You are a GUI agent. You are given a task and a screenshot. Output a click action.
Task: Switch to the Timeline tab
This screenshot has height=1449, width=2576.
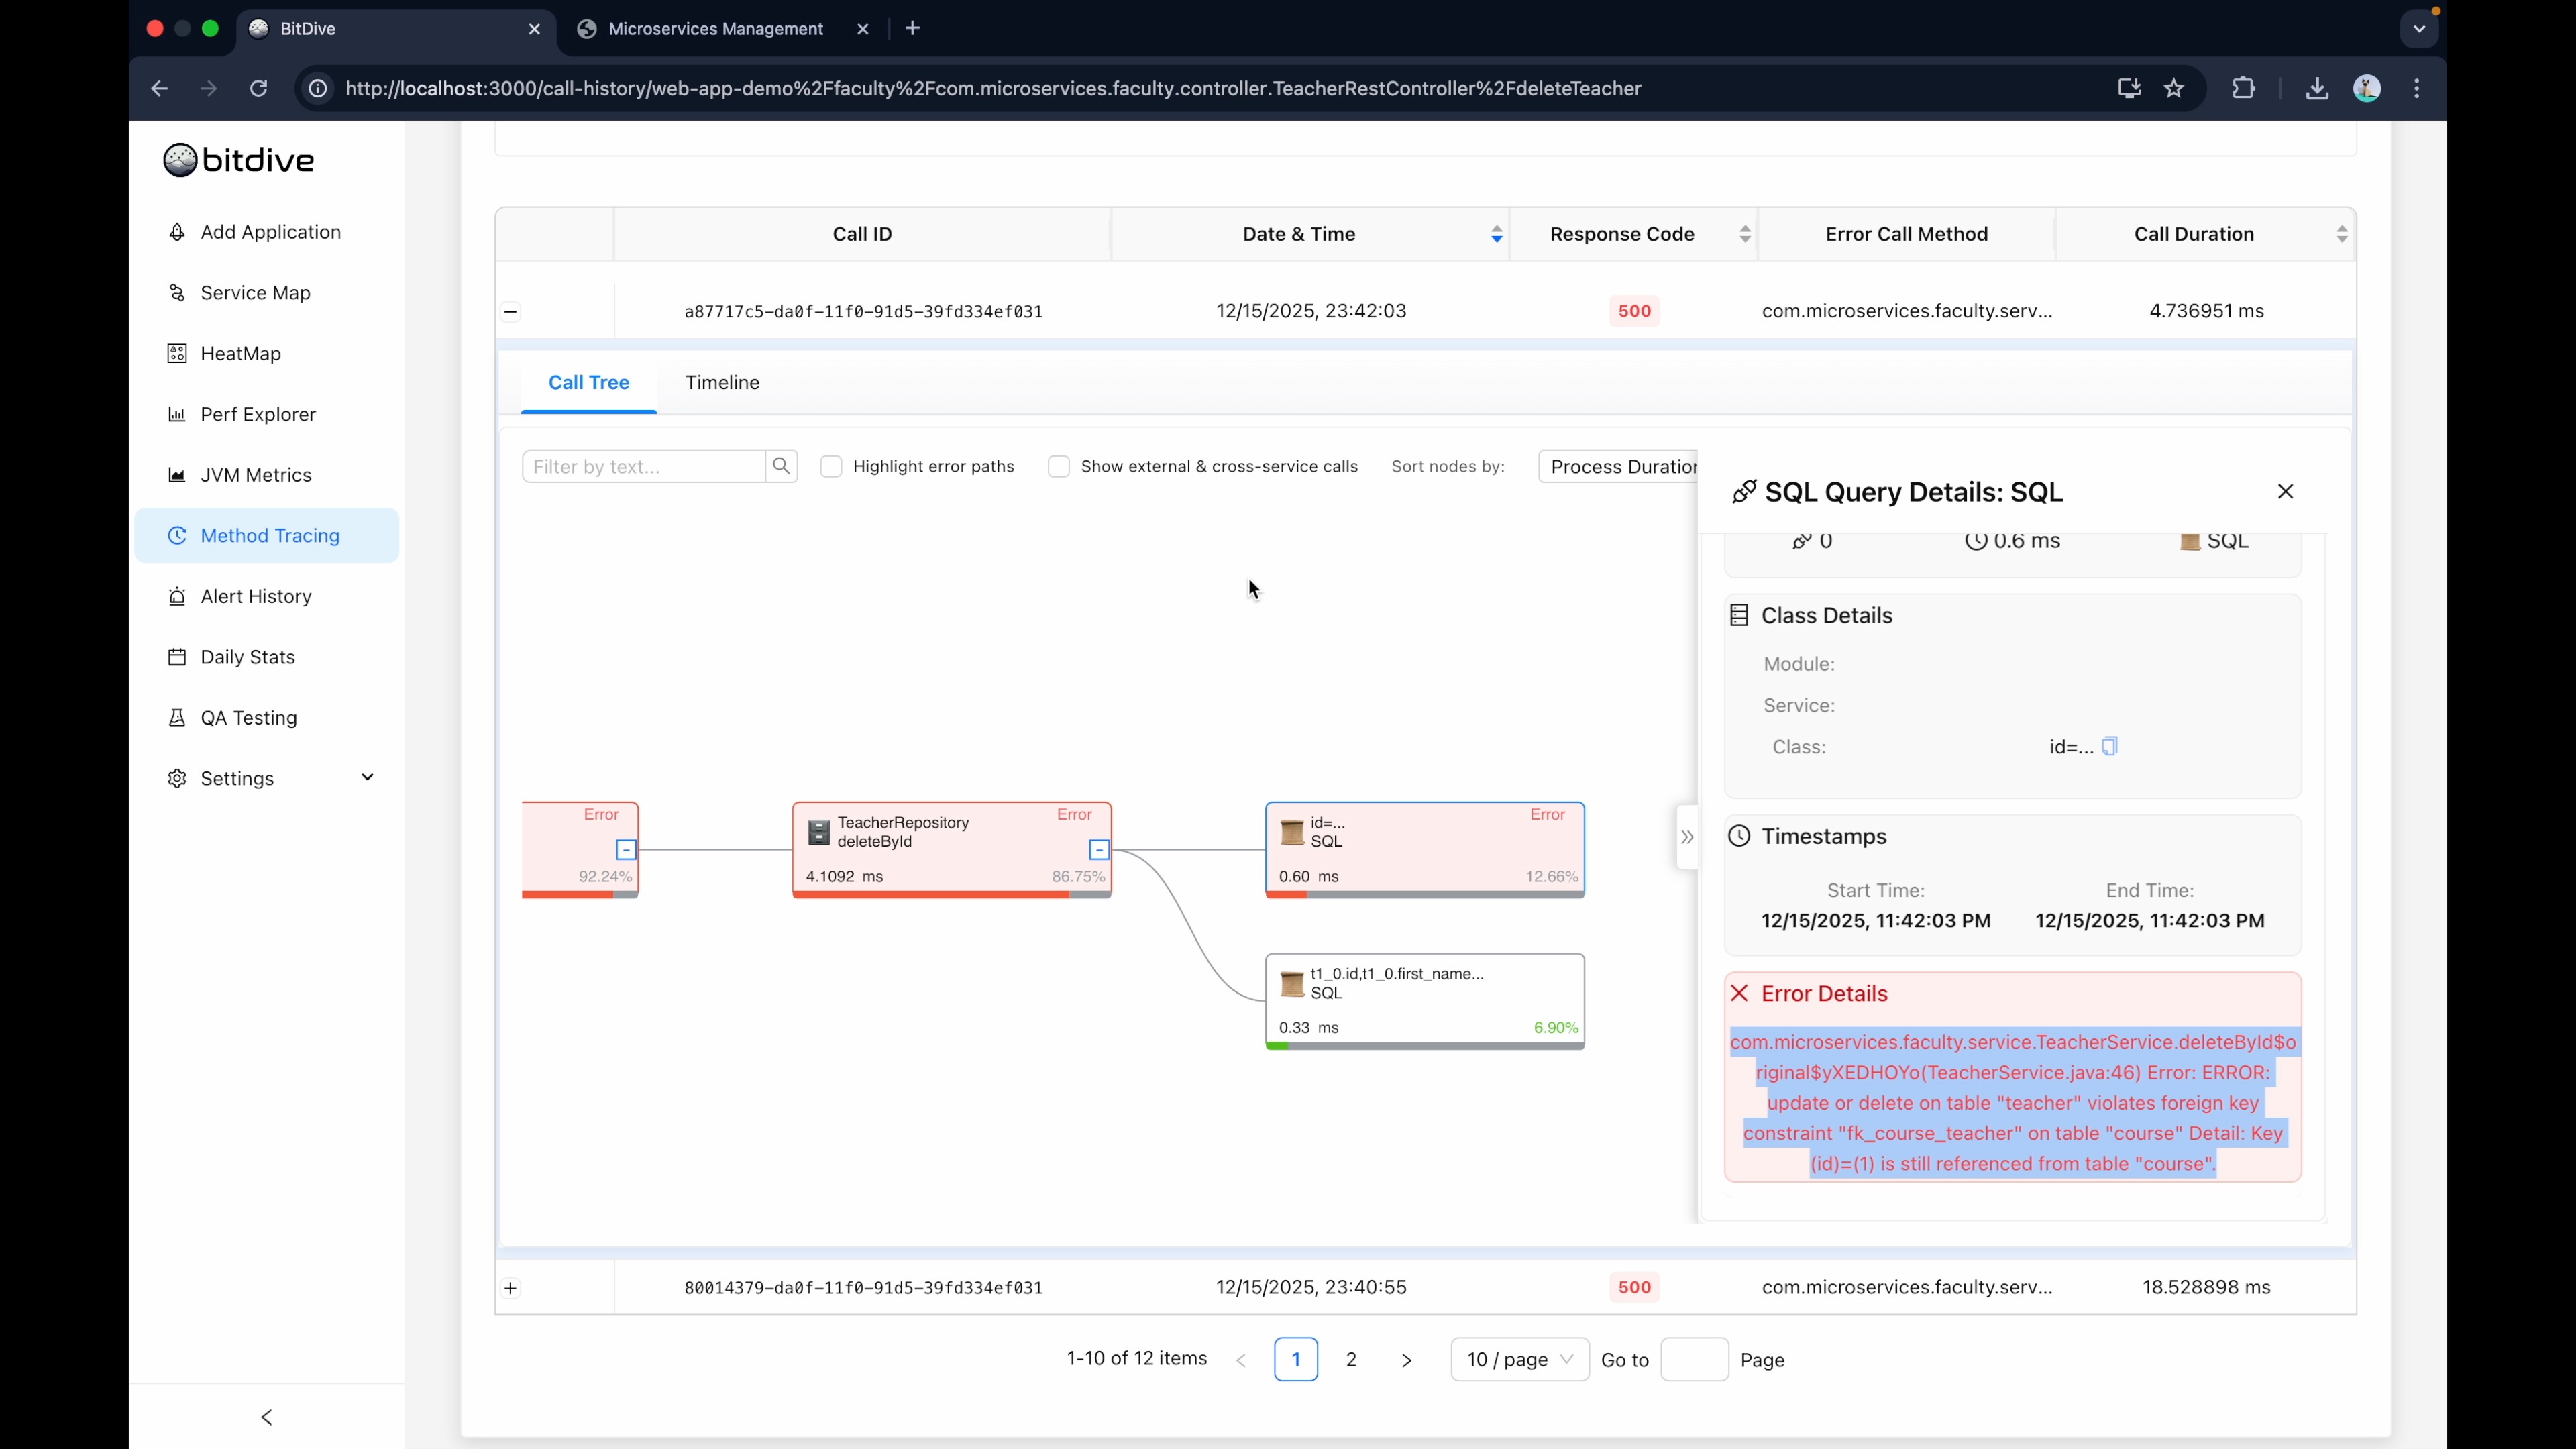click(722, 383)
